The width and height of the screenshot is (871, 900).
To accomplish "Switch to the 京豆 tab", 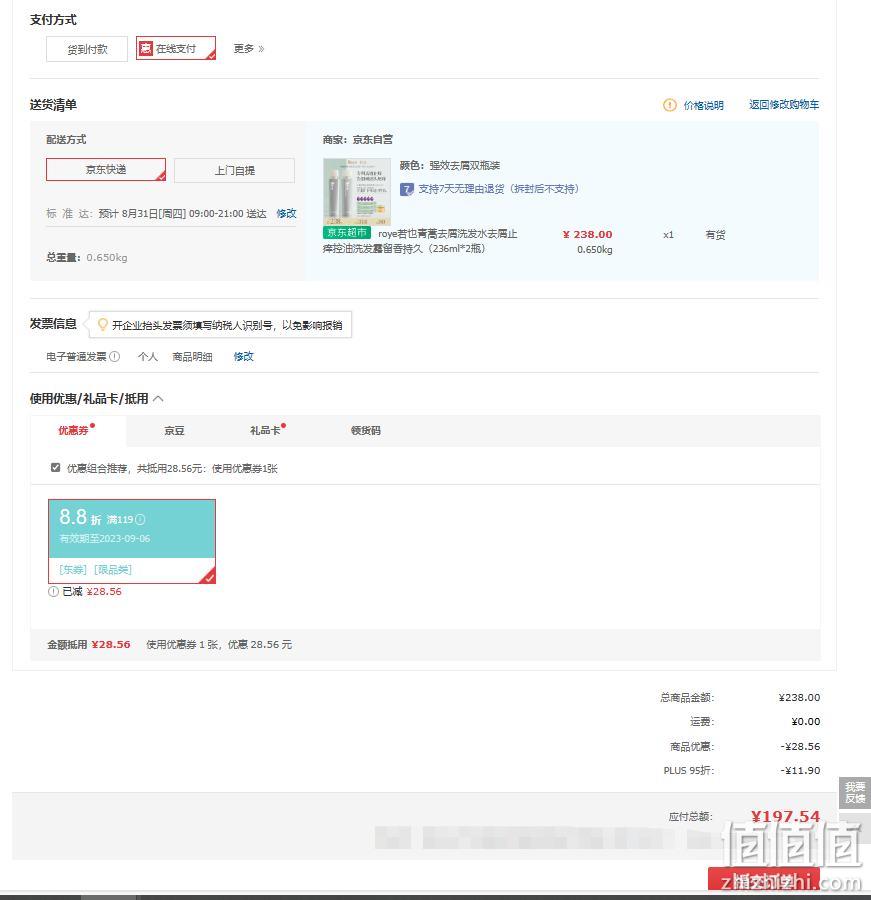I will 174,430.
